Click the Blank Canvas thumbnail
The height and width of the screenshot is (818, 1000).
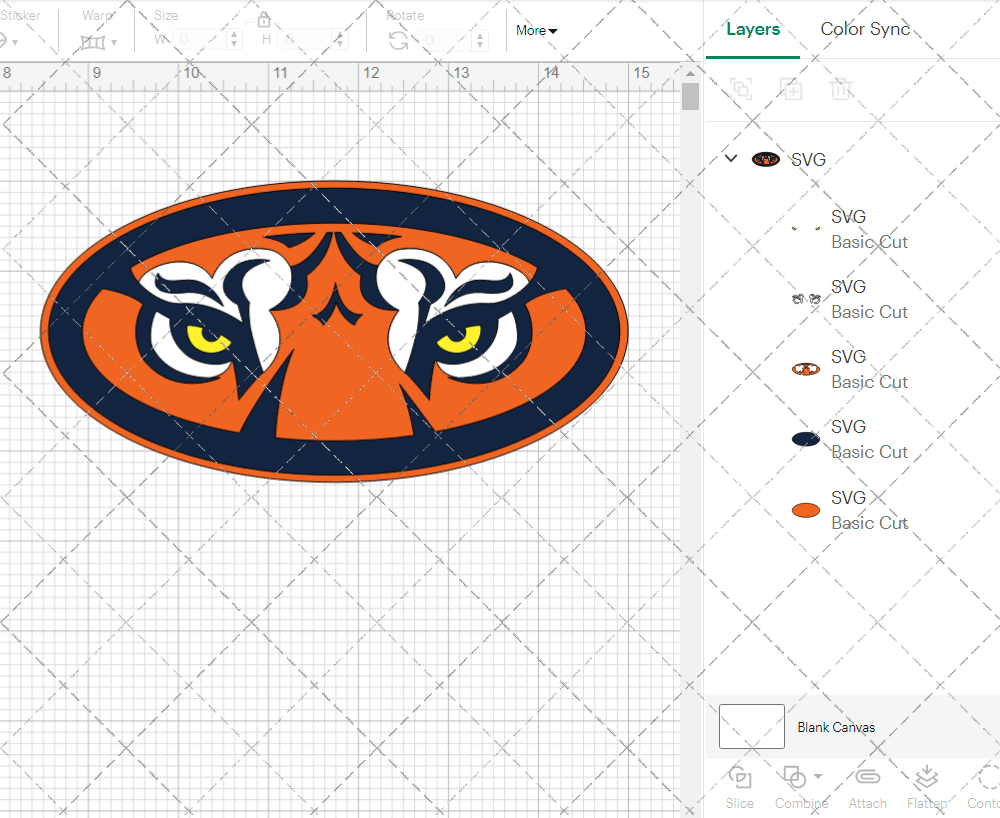point(751,726)
